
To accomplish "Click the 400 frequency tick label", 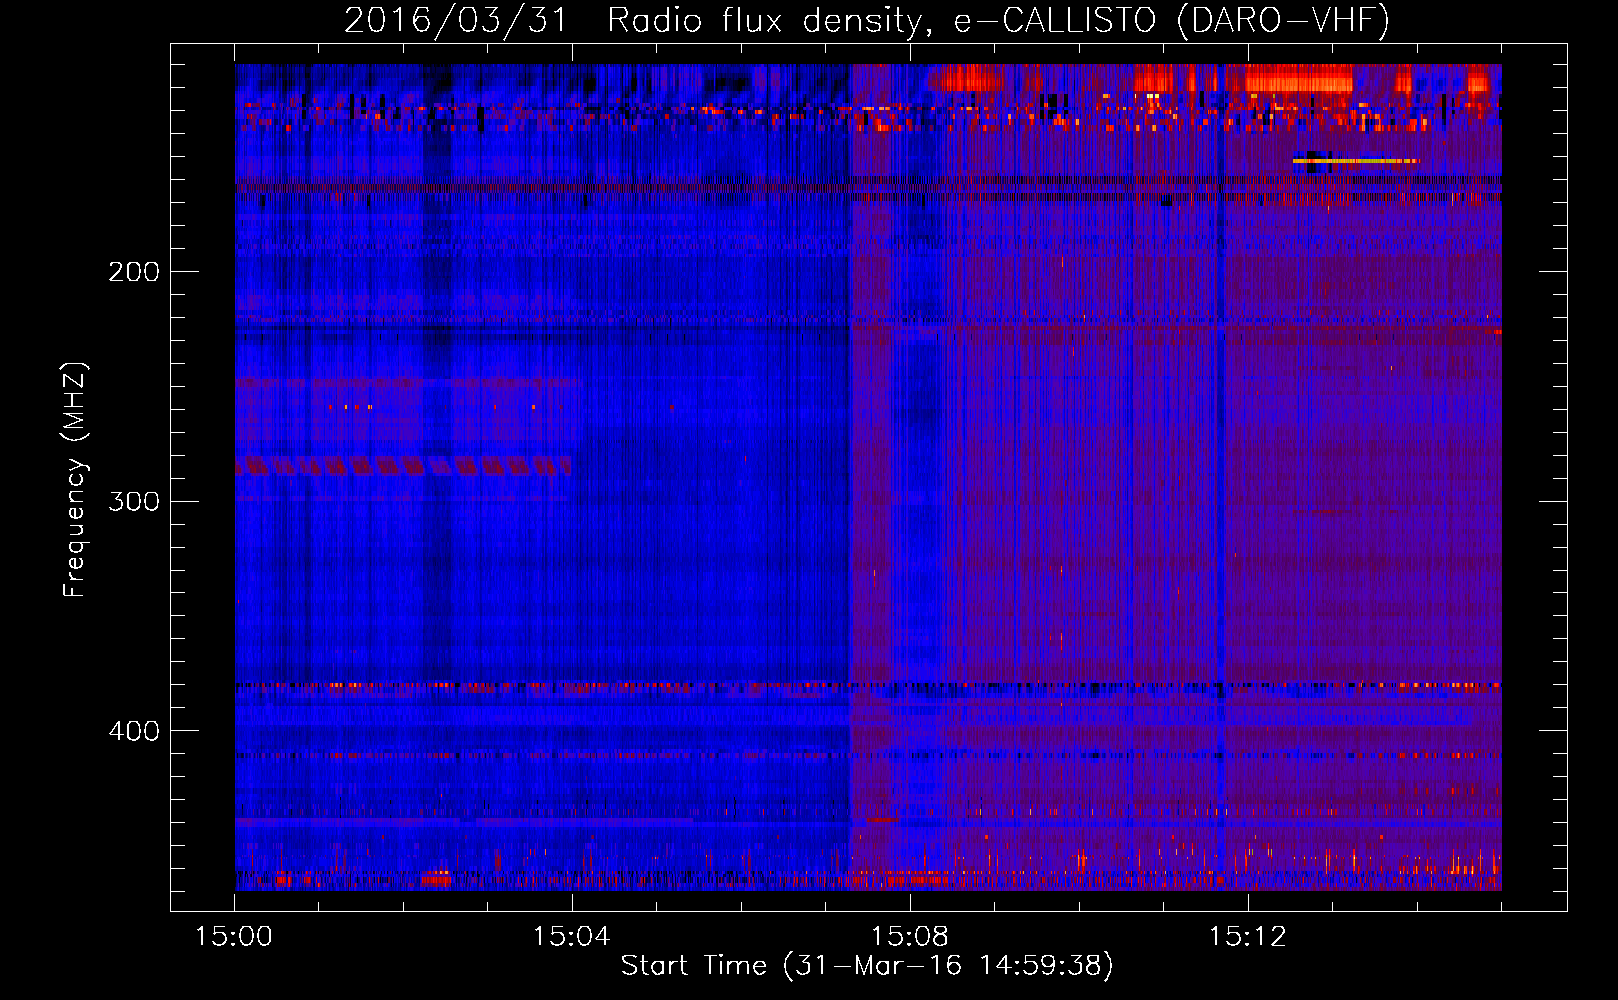I will [x=134, y=731].
